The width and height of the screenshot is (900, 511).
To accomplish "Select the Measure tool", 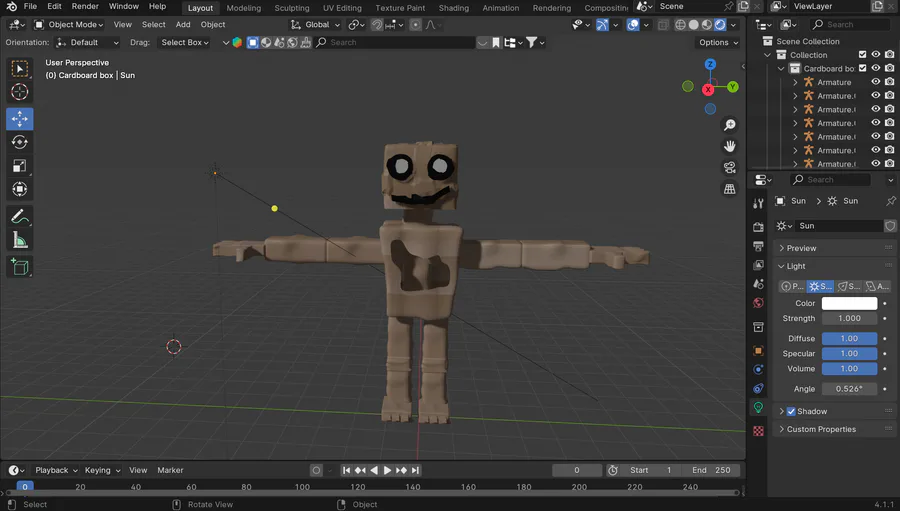I will point(20,240).
